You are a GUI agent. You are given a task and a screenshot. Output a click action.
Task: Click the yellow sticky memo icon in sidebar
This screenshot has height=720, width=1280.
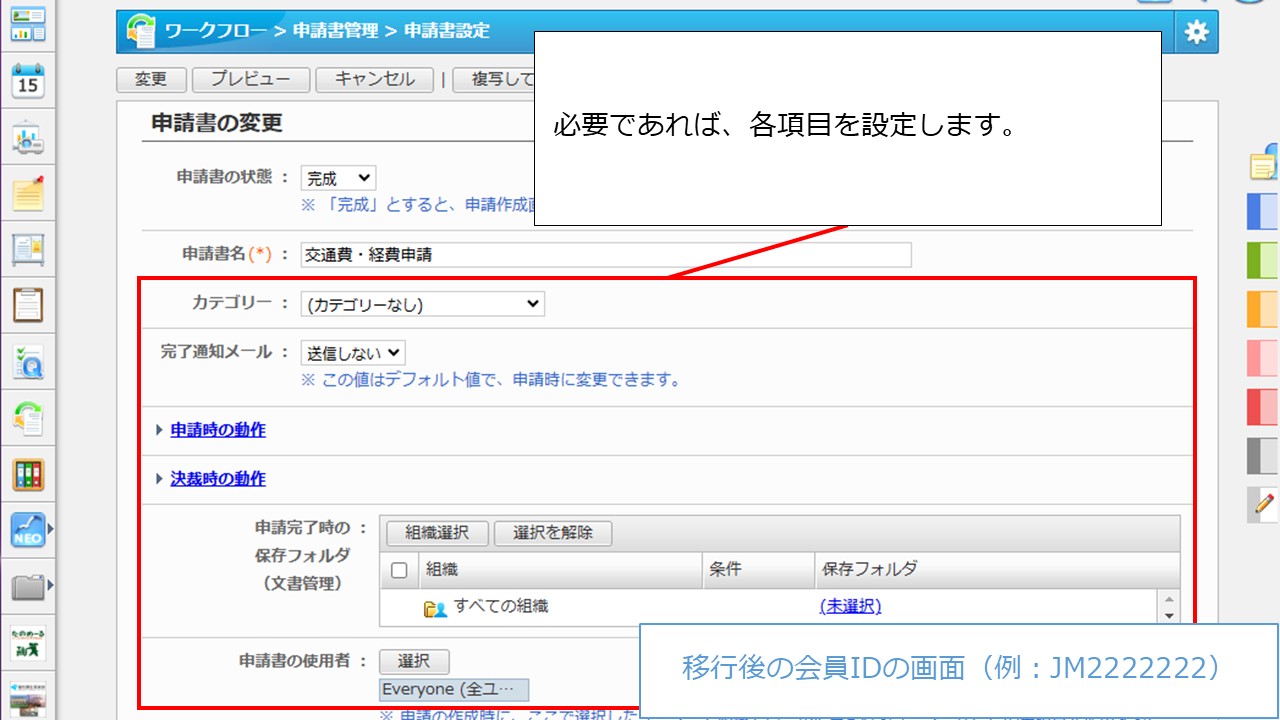click(28, 193)
